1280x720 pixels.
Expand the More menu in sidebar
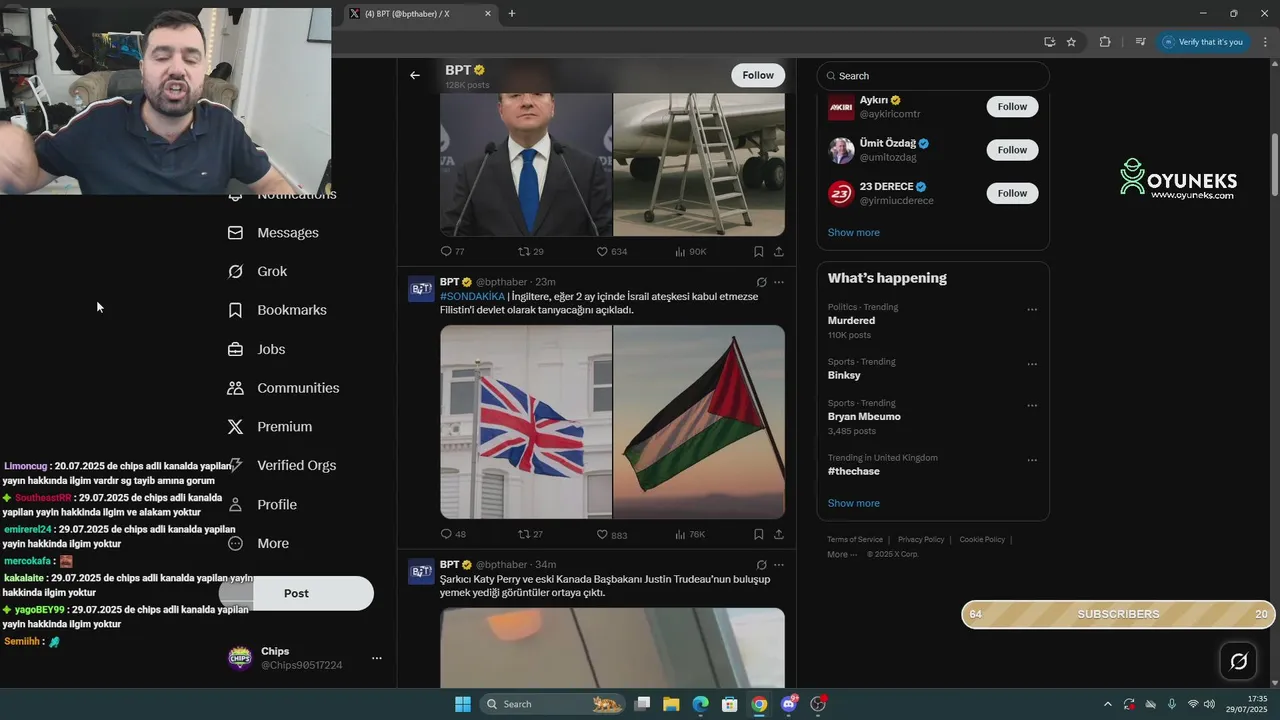[258, 544]
